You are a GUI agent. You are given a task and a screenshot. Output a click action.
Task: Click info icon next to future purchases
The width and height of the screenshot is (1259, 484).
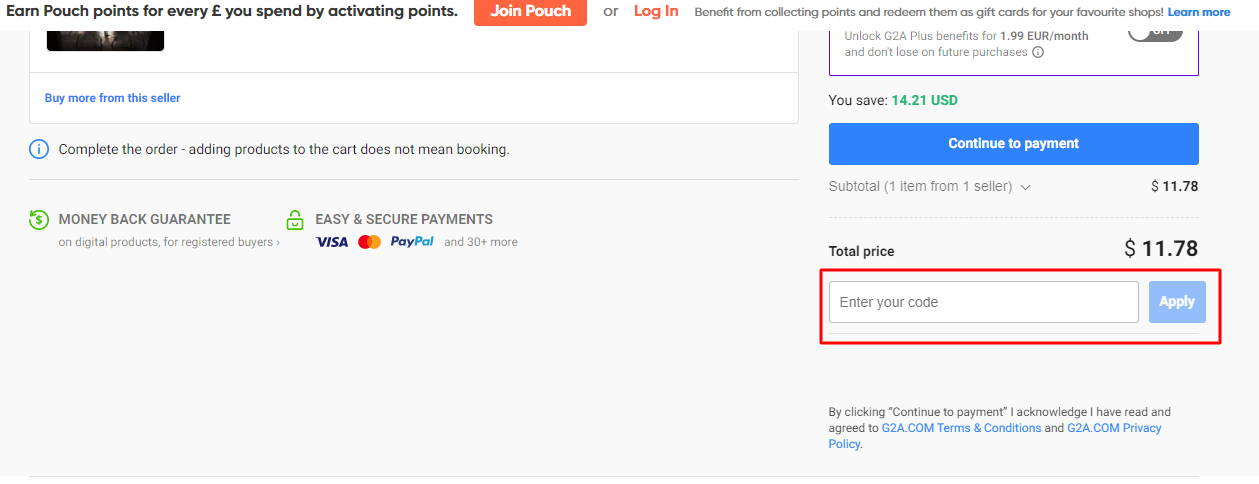pyautogui.click(x=1038, y=52)
